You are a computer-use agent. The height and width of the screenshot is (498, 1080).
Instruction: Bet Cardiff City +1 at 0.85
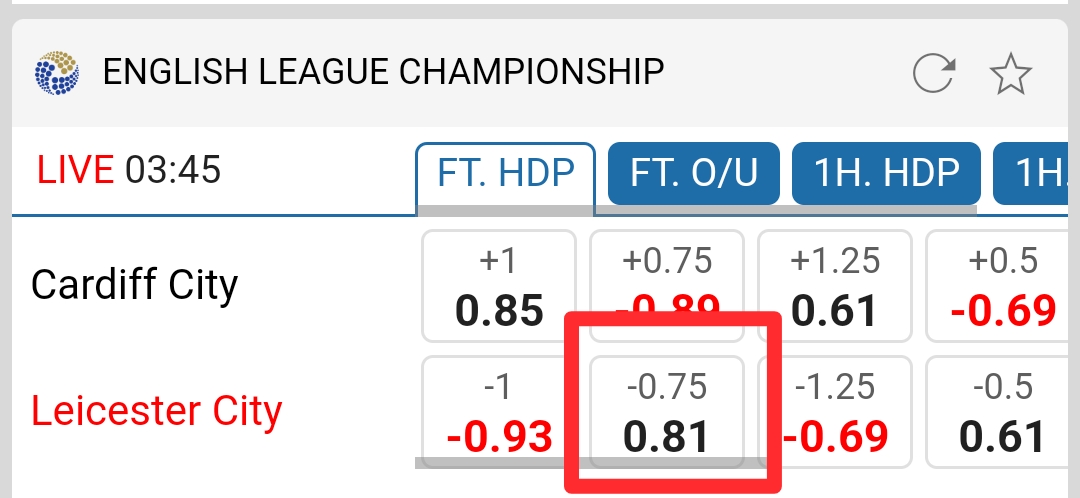(499, 286)
